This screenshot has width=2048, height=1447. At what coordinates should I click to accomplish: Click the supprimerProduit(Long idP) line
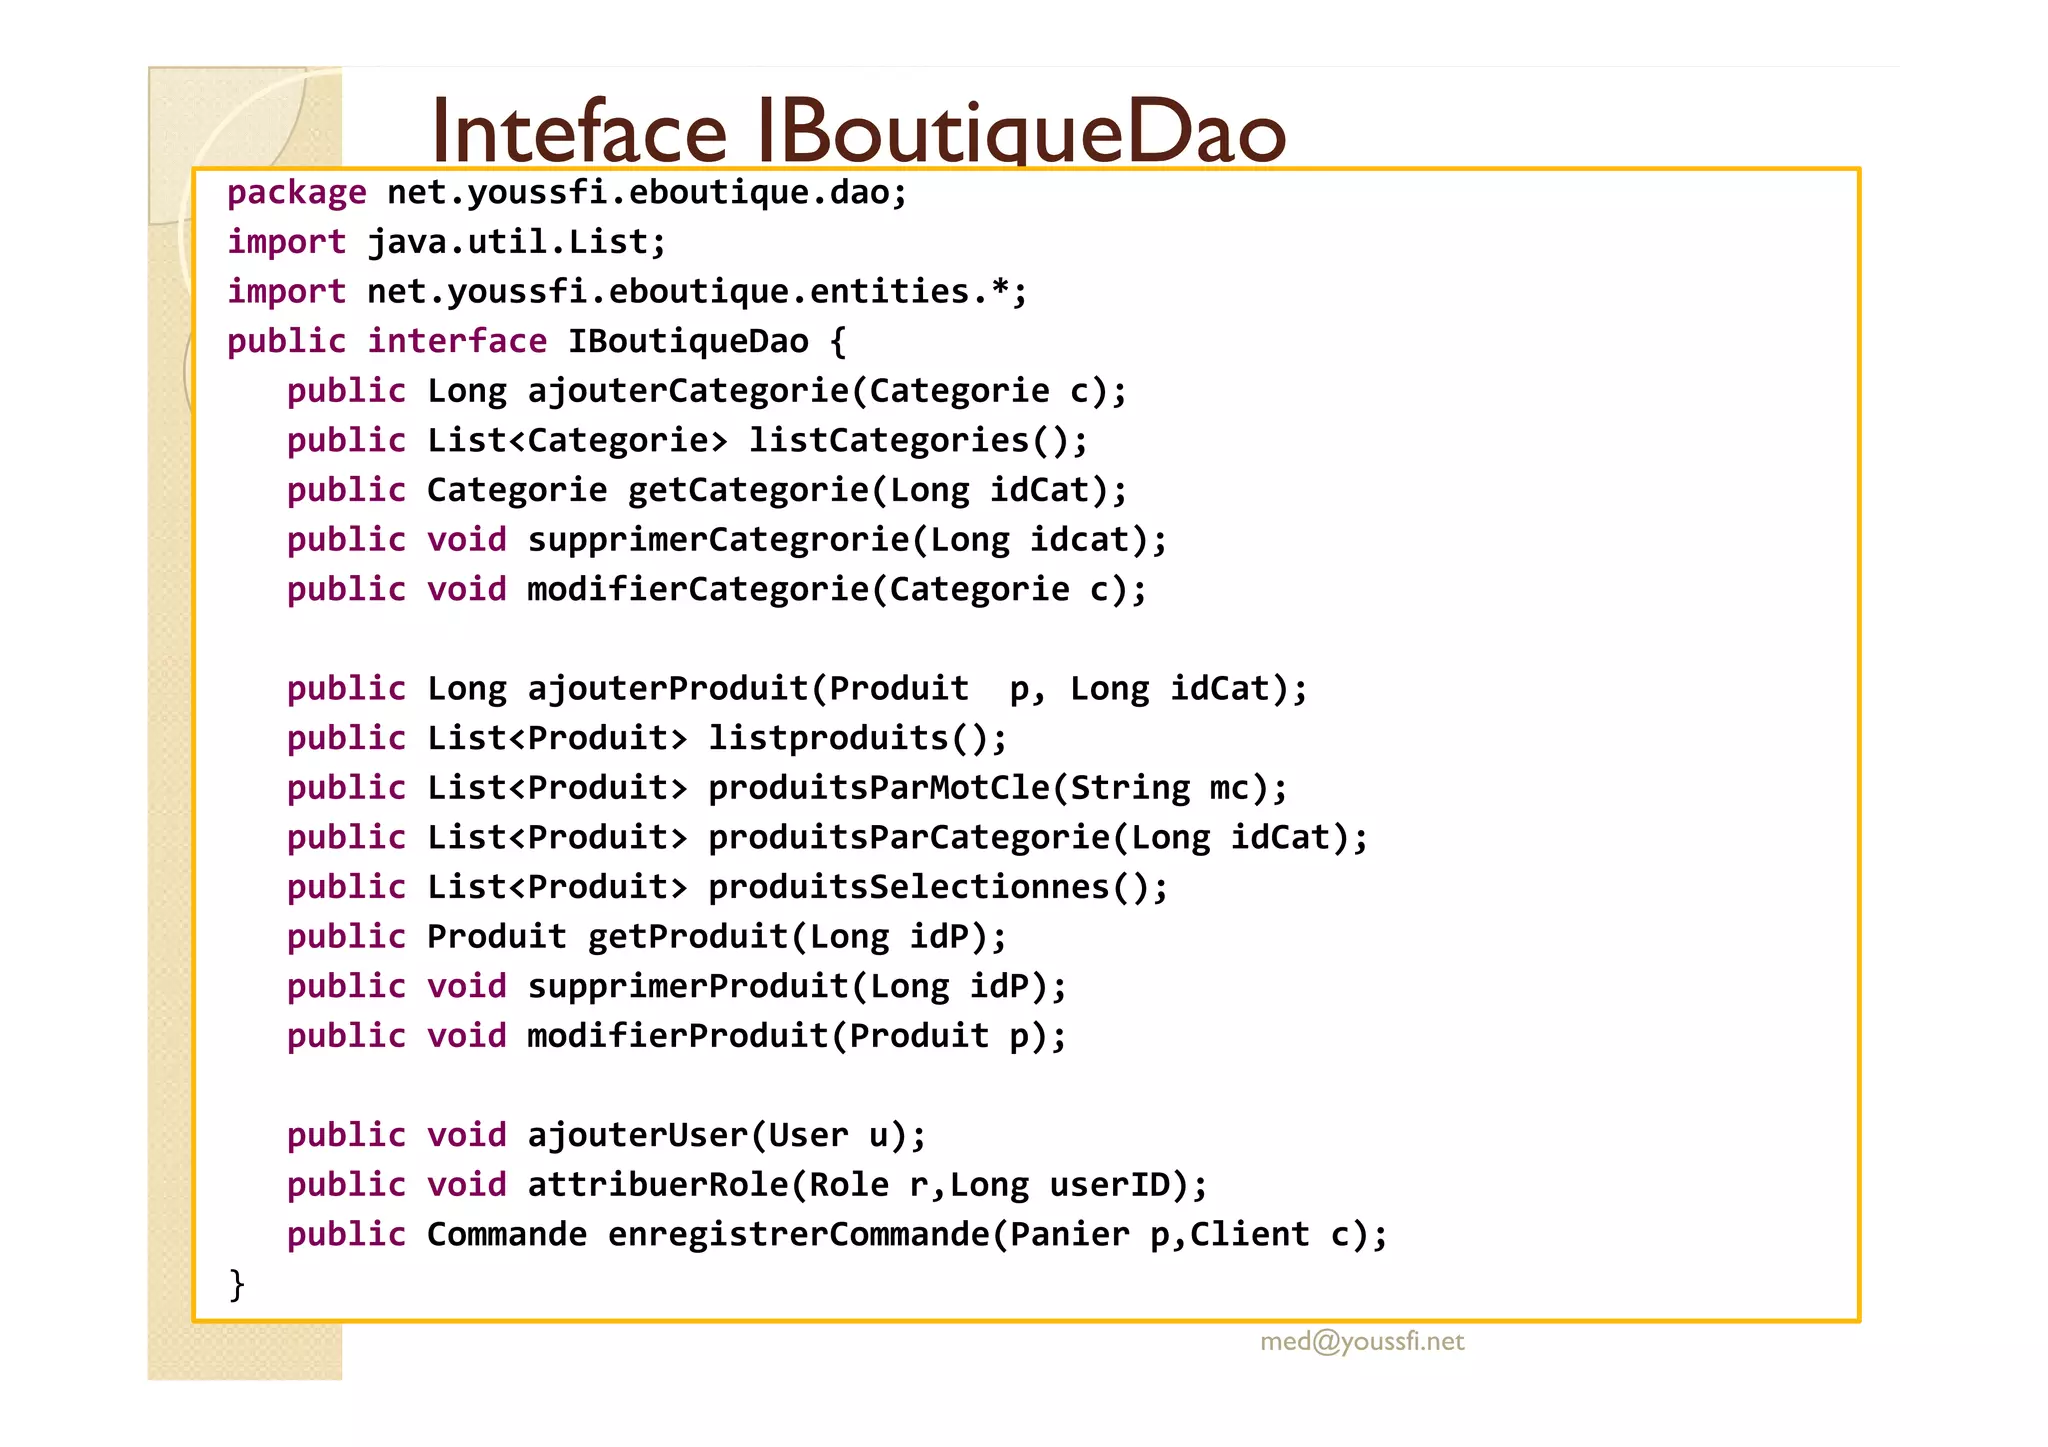tap(677, 986)
